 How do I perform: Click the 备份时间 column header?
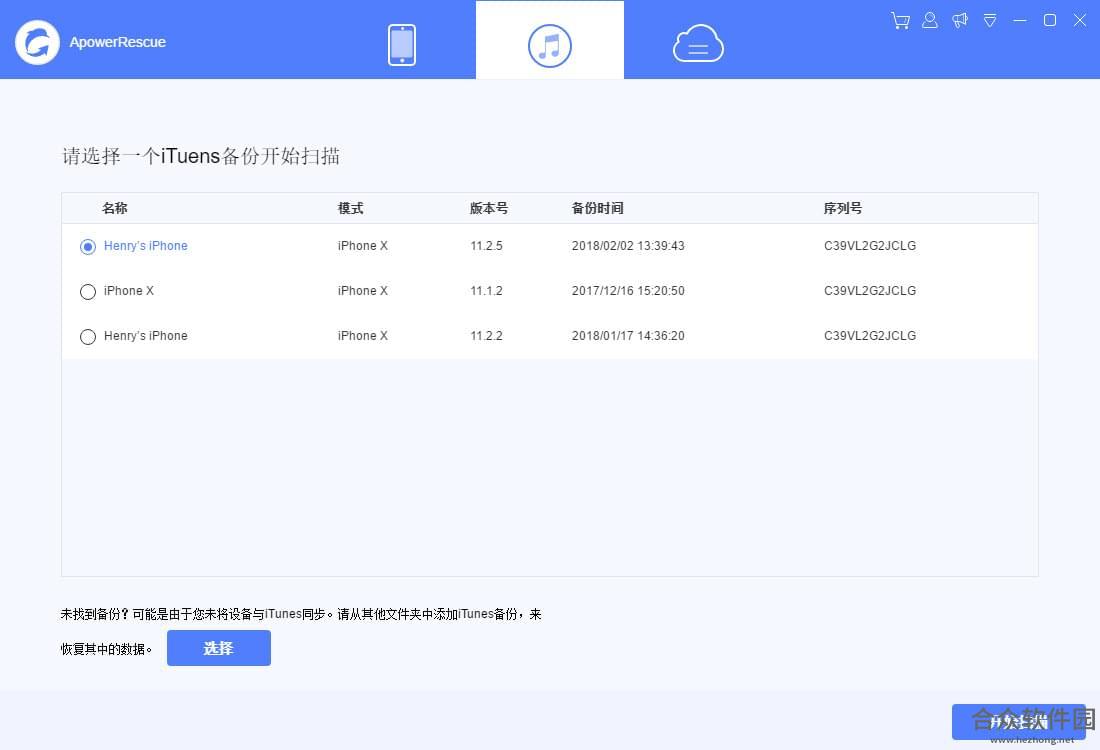coord(597,208)
